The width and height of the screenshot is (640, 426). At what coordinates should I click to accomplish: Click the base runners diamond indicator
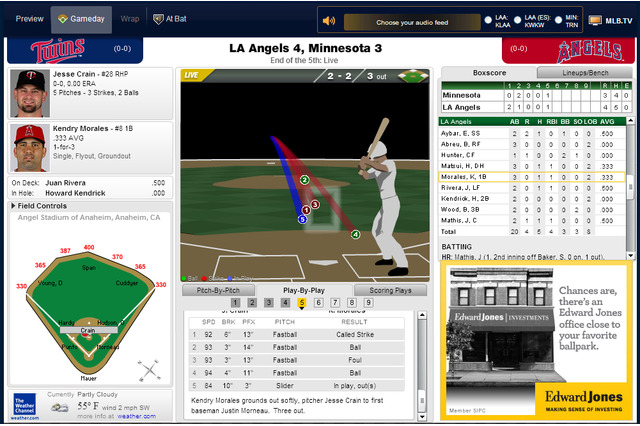pos(413,76)
